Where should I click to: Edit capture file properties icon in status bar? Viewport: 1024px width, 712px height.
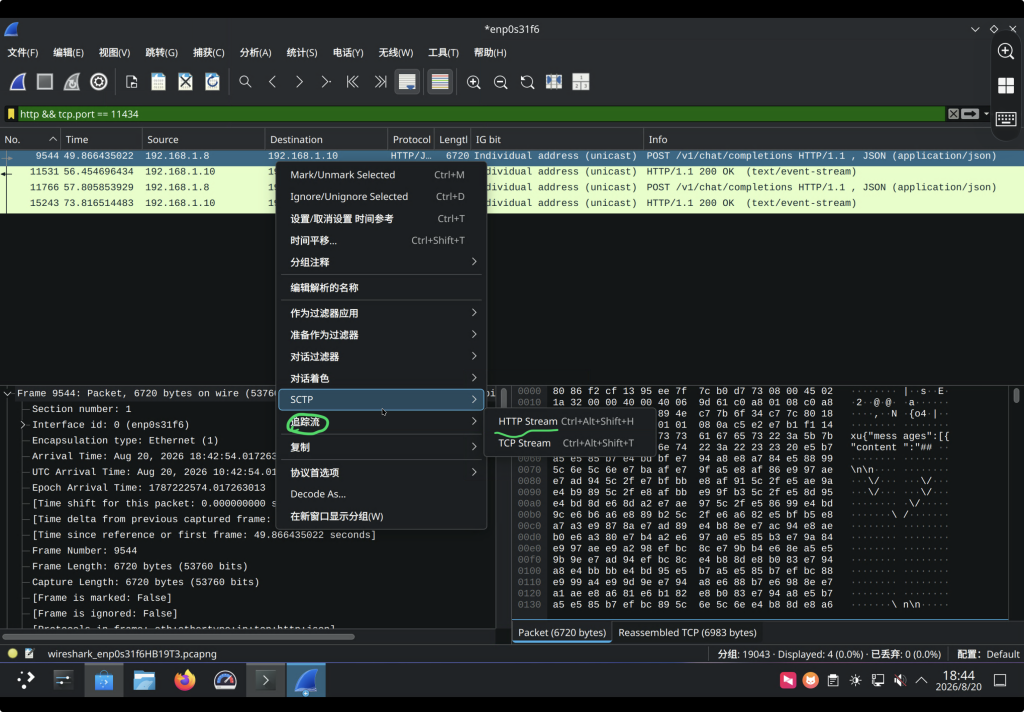click(29, 653)
